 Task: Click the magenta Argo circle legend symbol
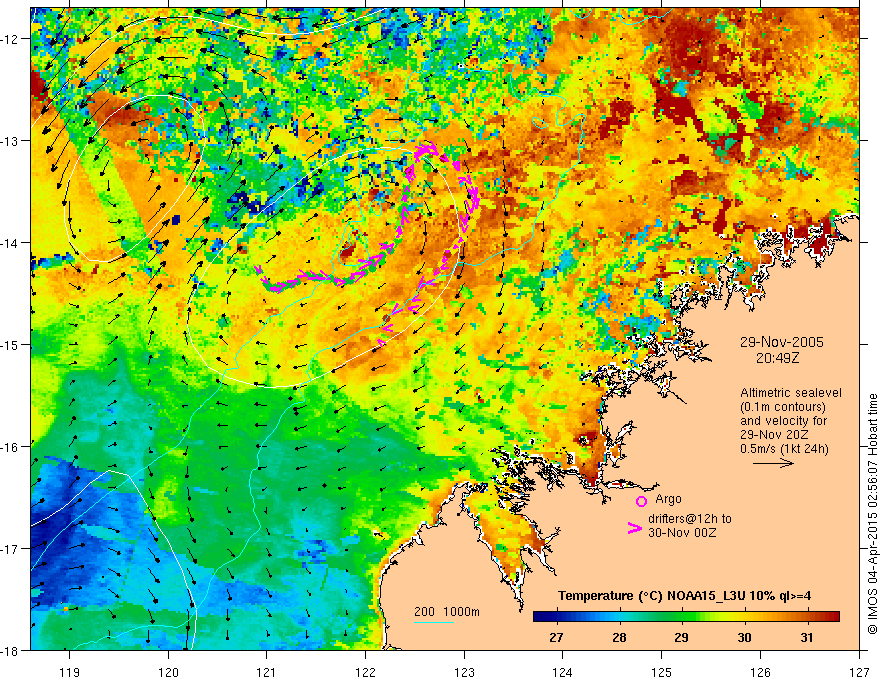(641, 501)
